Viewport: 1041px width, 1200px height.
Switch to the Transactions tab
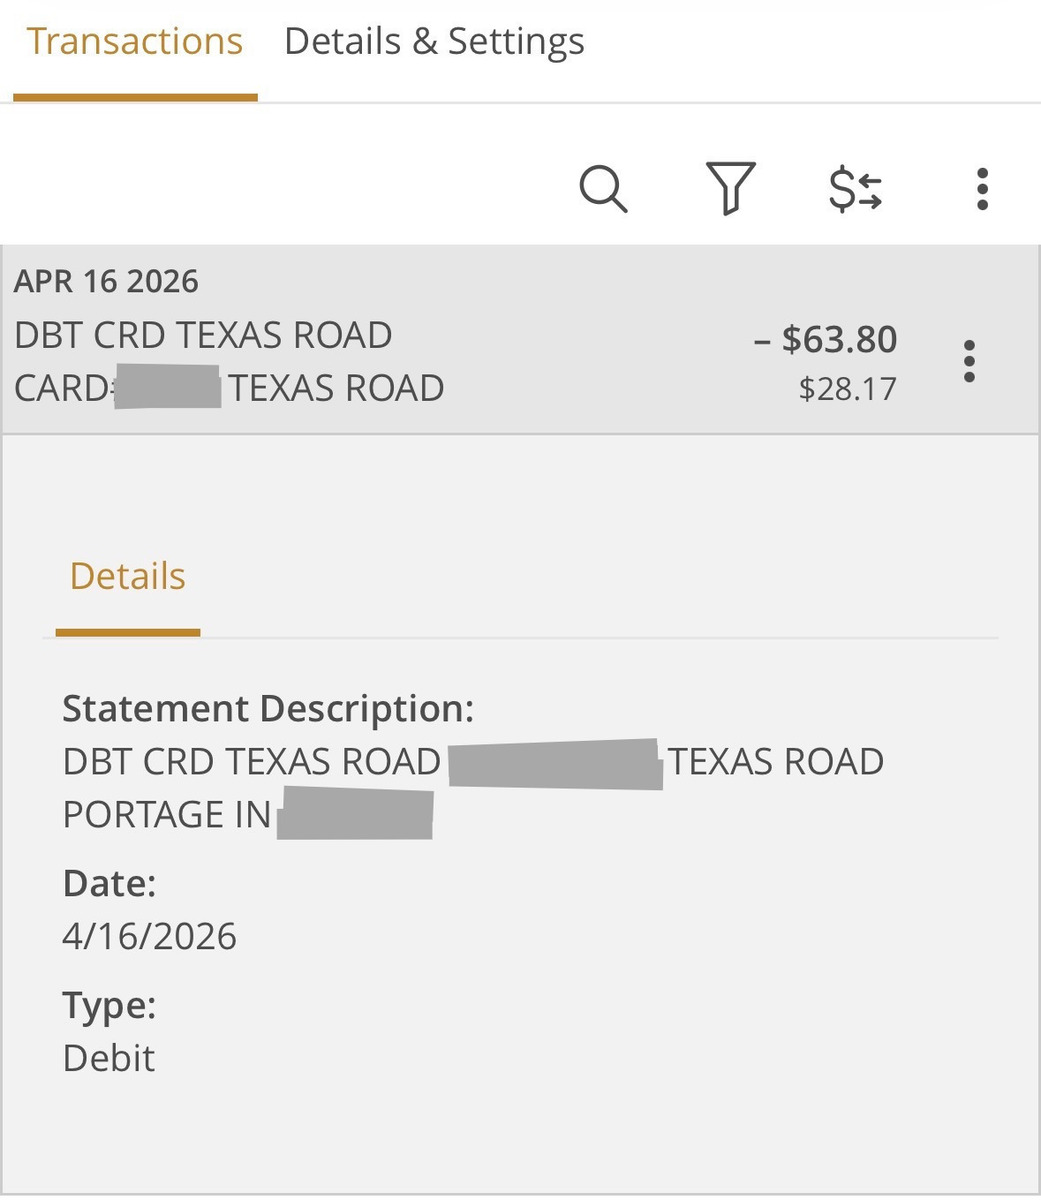[134, 42]
